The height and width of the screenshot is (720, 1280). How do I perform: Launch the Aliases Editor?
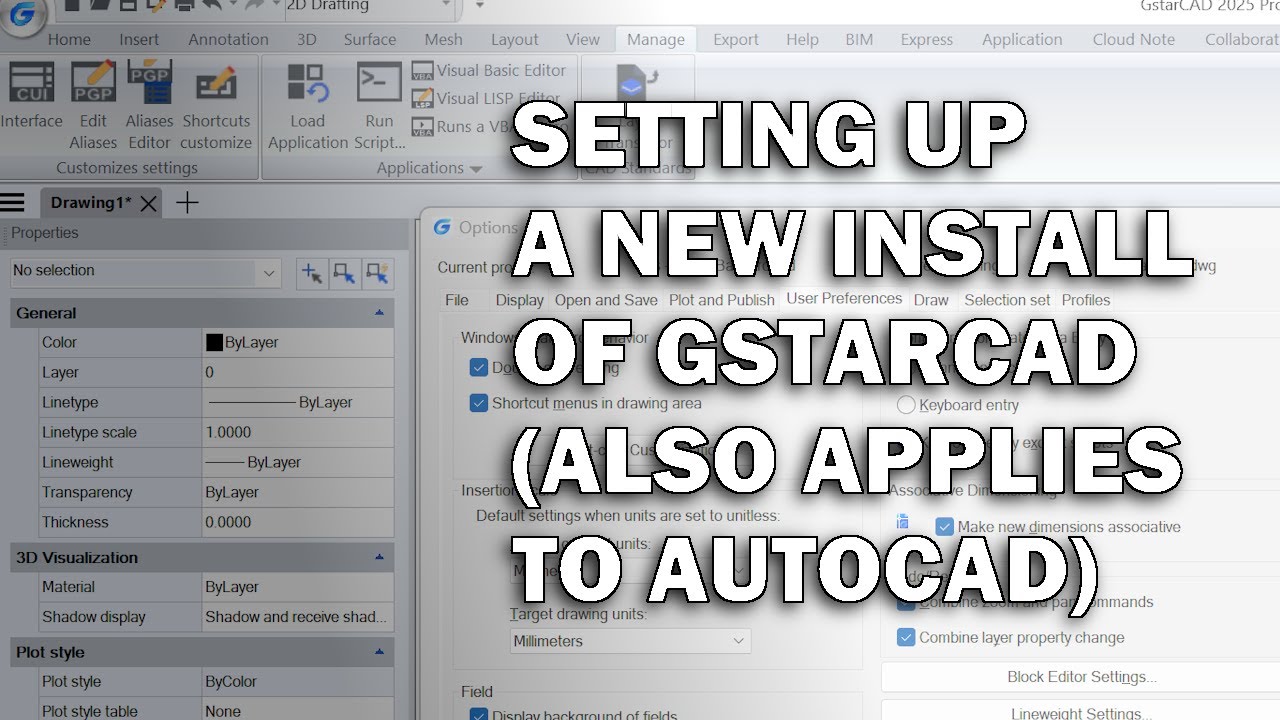coord(149,105)
